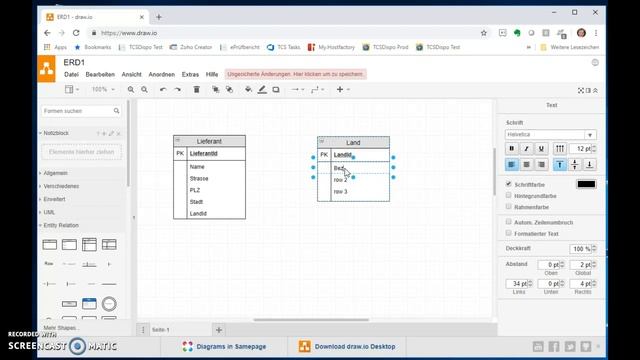Collapse the Entity Relation category
Viewport: 640px width, 360px height.
tap(61, 225)
